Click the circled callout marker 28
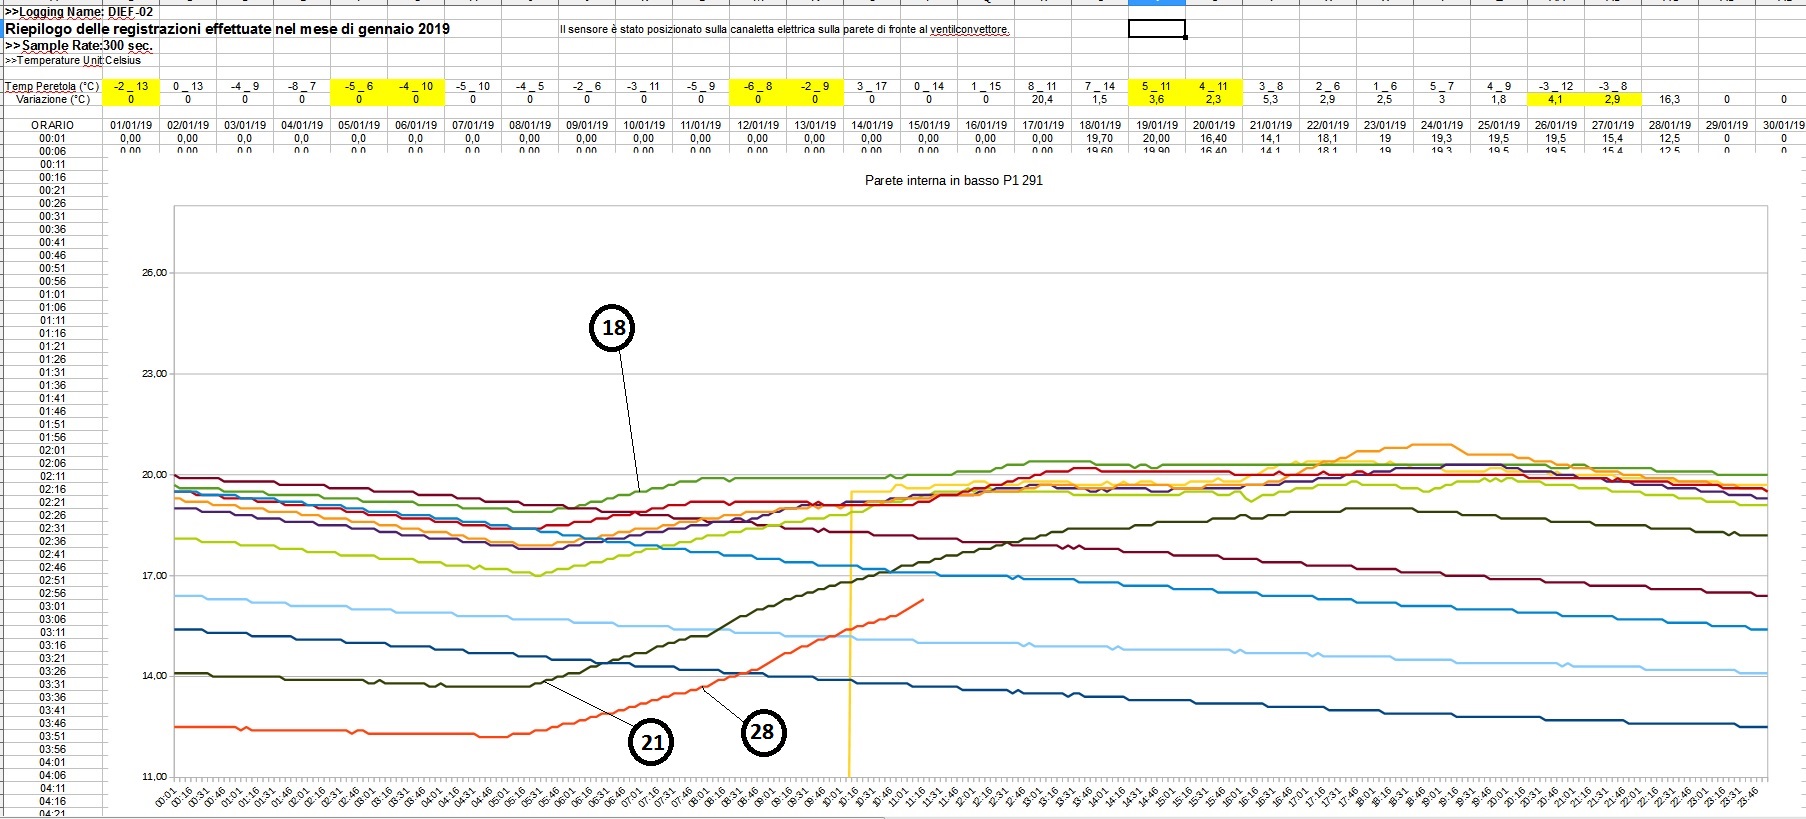 (762, 732)
